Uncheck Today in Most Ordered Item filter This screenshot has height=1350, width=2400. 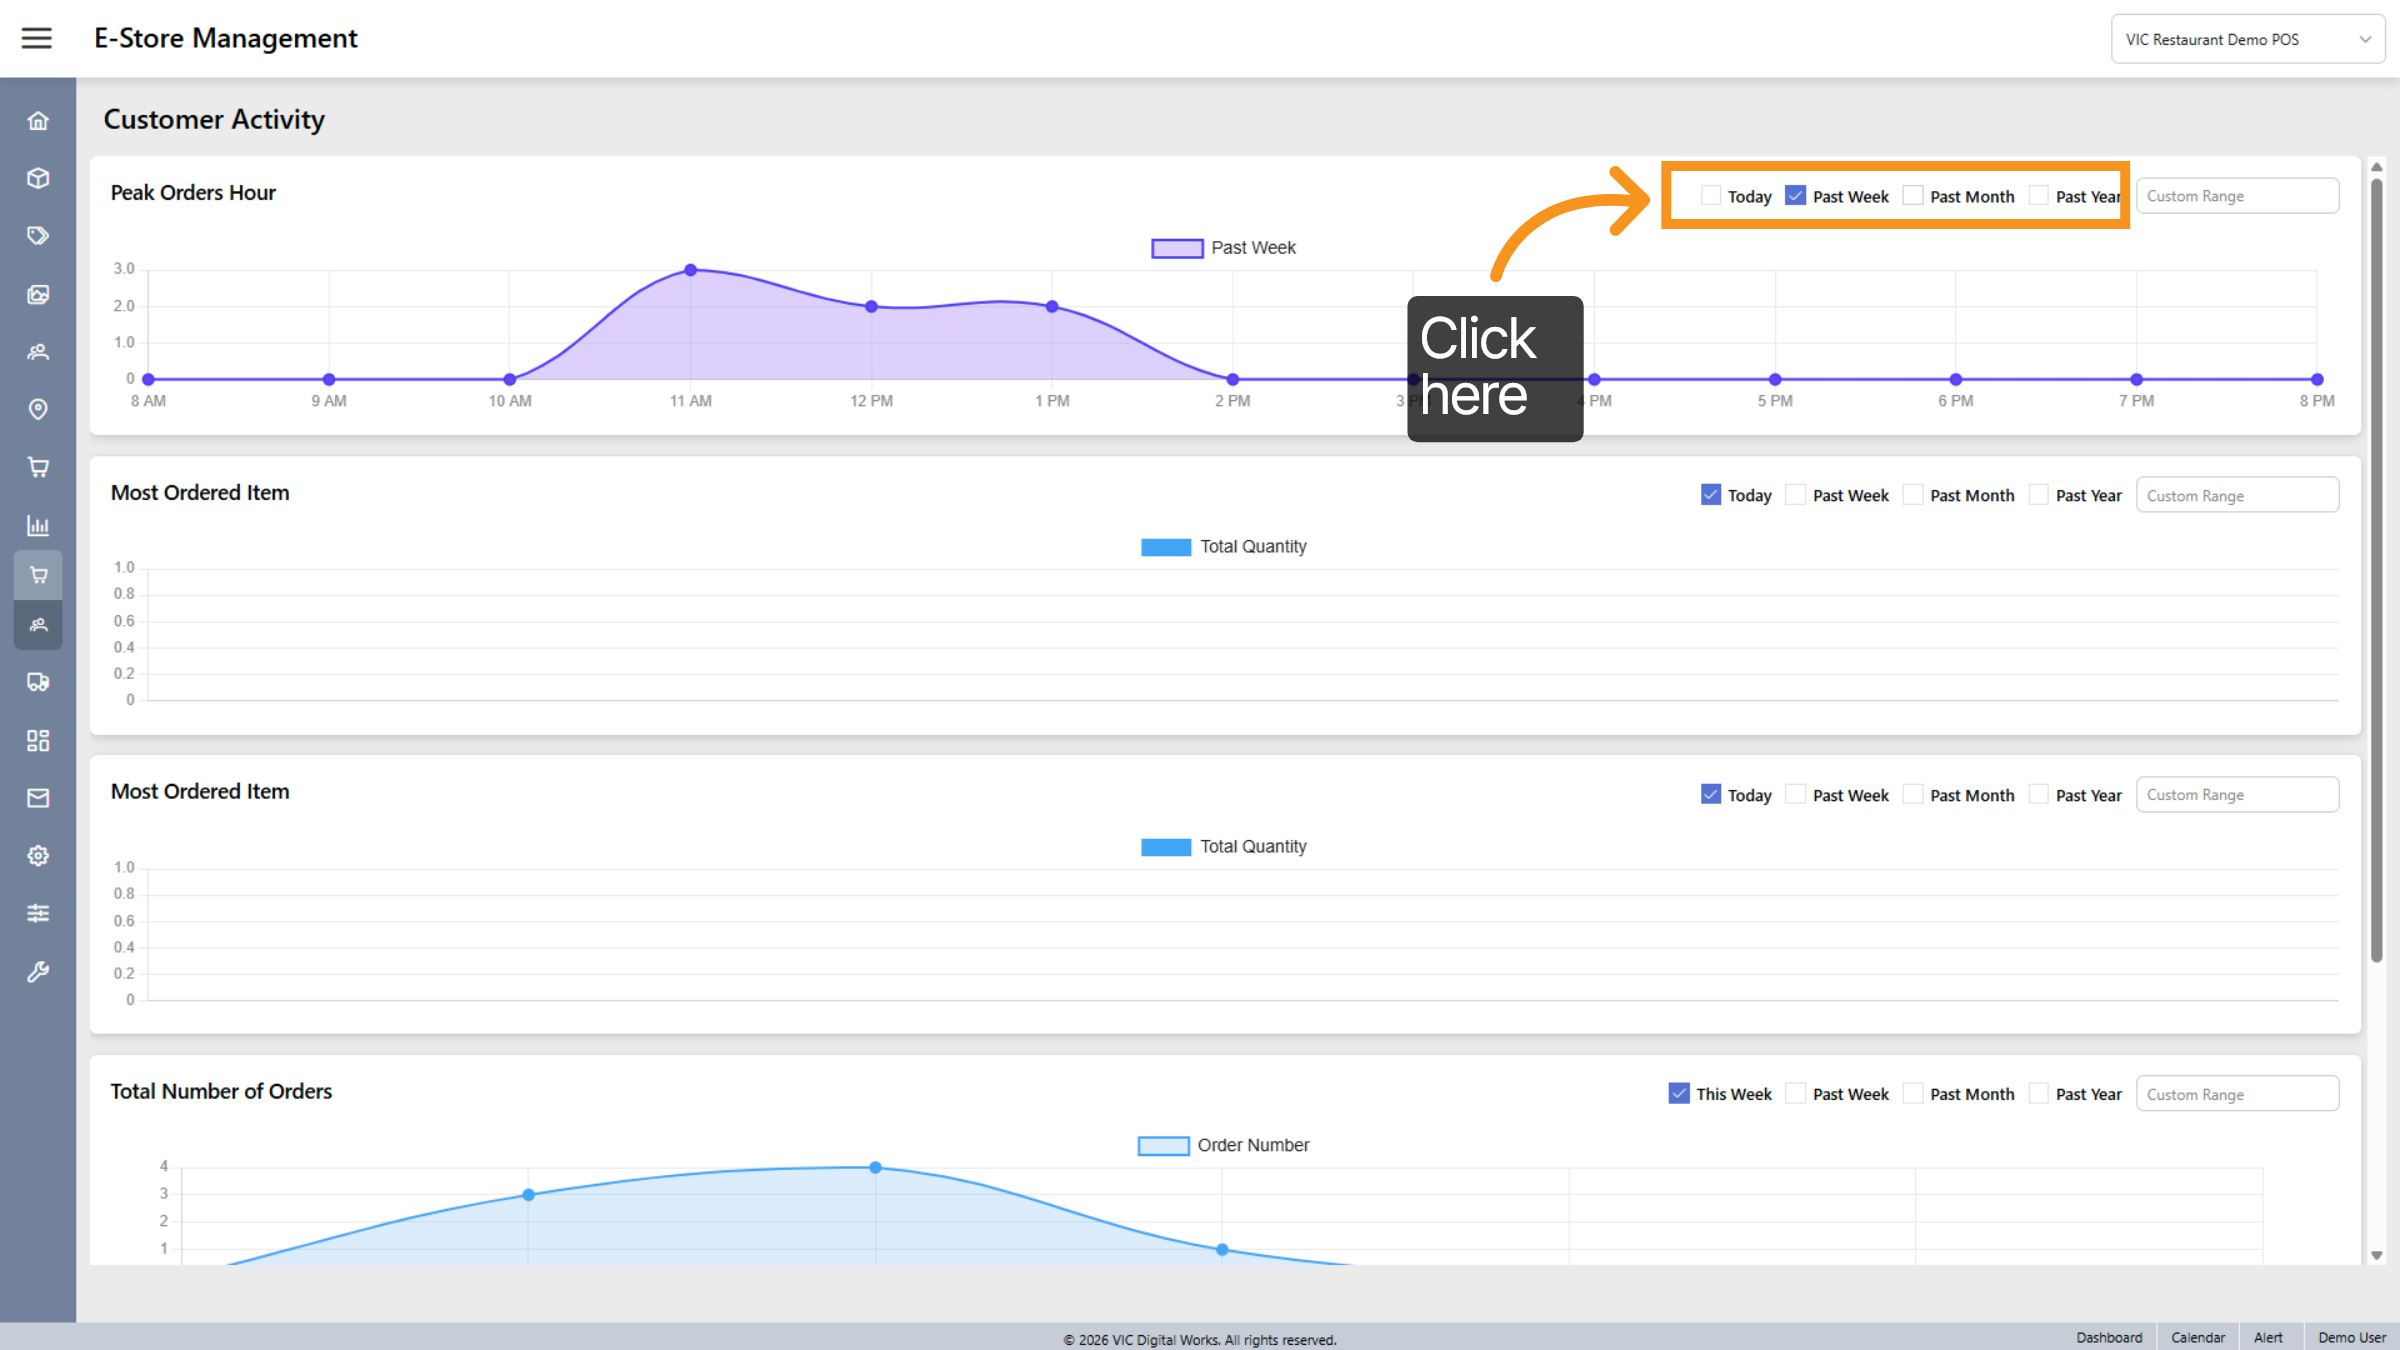pos(1710,494)
